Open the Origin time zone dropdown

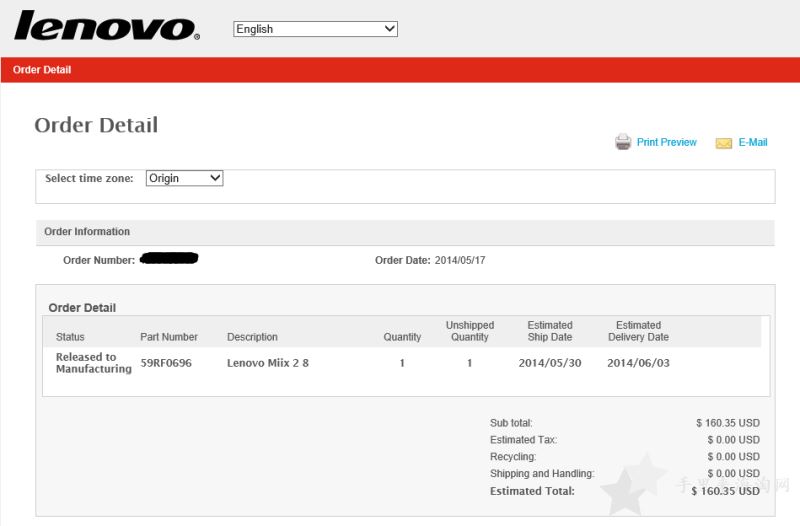[184, 178]
